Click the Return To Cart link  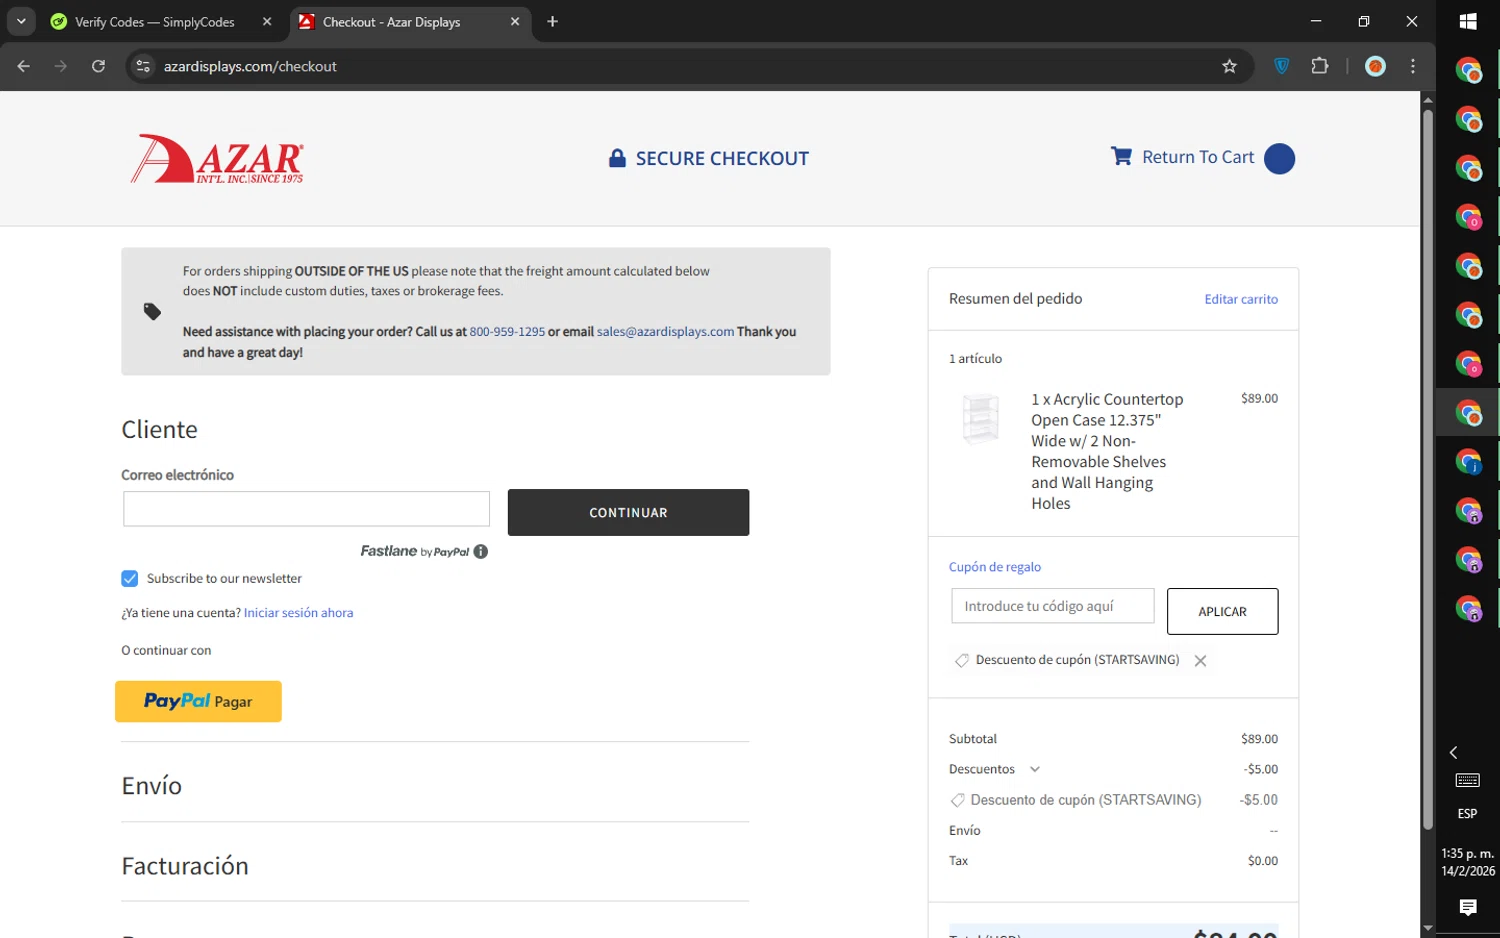[1198, 157]
